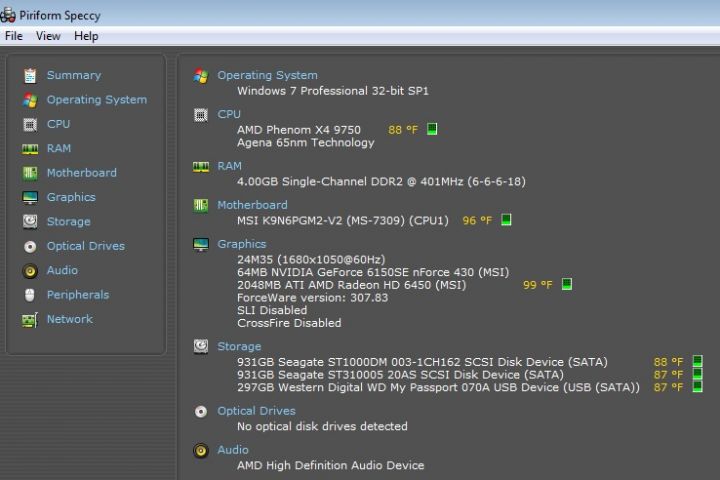Click the Operating System heading link in summary

click(267, 75)
